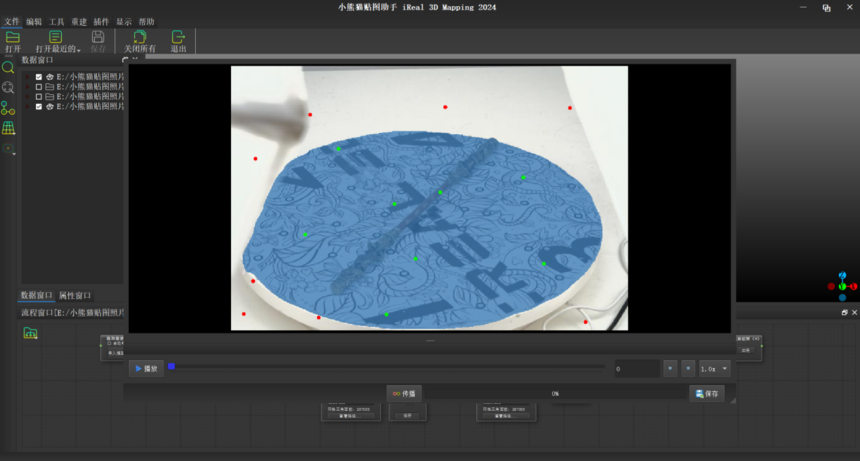Open the 工具 menu
The image size is (860, 461).
[56, 22]
